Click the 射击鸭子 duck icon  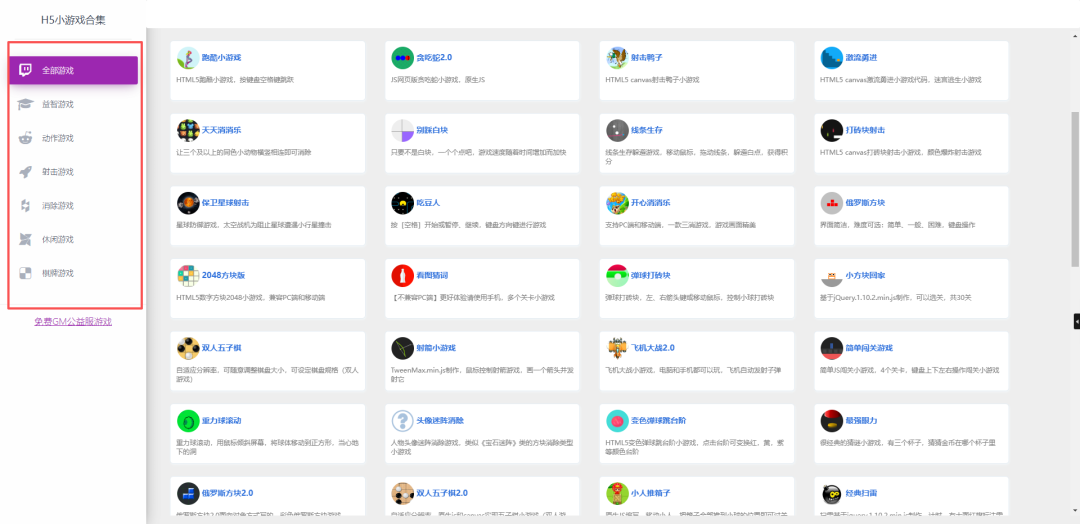tap(617, 57)
